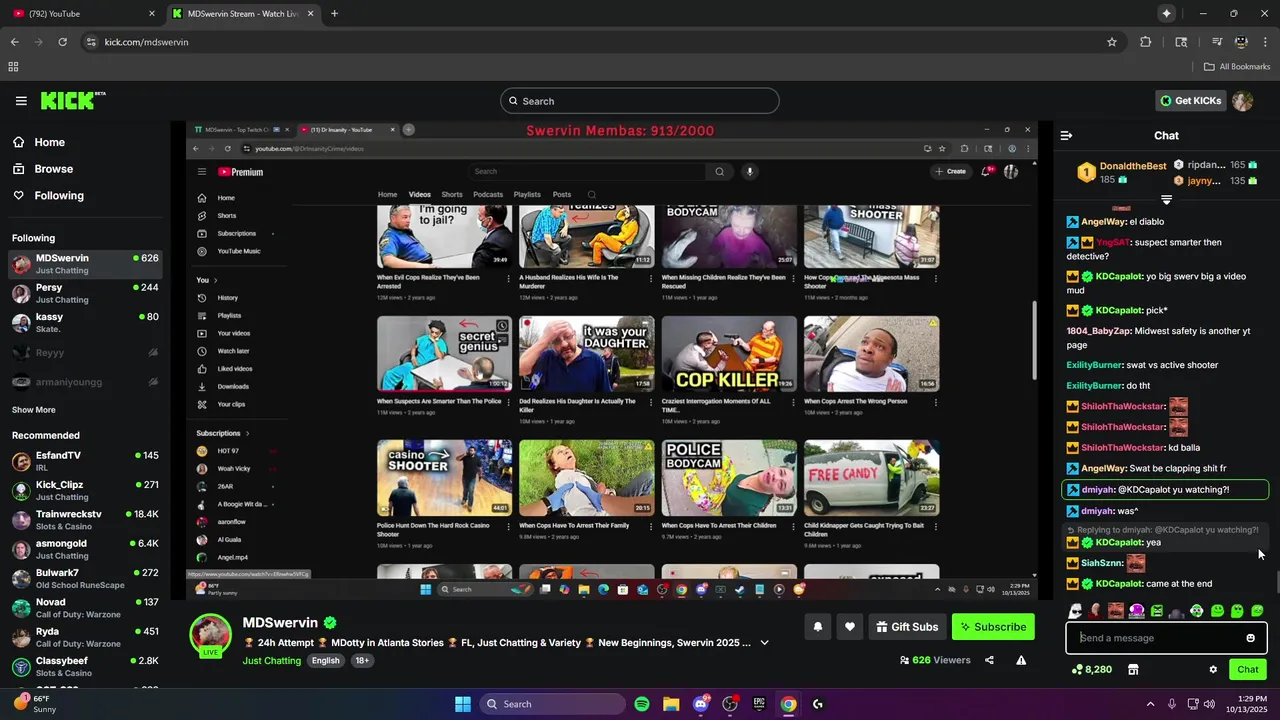Click MDSwervin streamer avatar
1280x720 pixels.
[211, 636]
